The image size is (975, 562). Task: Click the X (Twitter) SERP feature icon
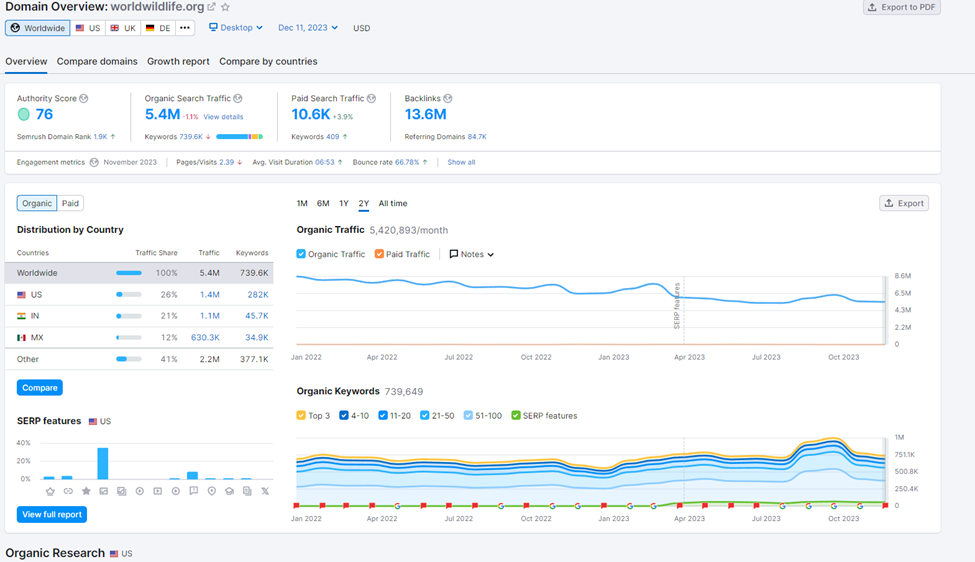[x=265, y=491]
